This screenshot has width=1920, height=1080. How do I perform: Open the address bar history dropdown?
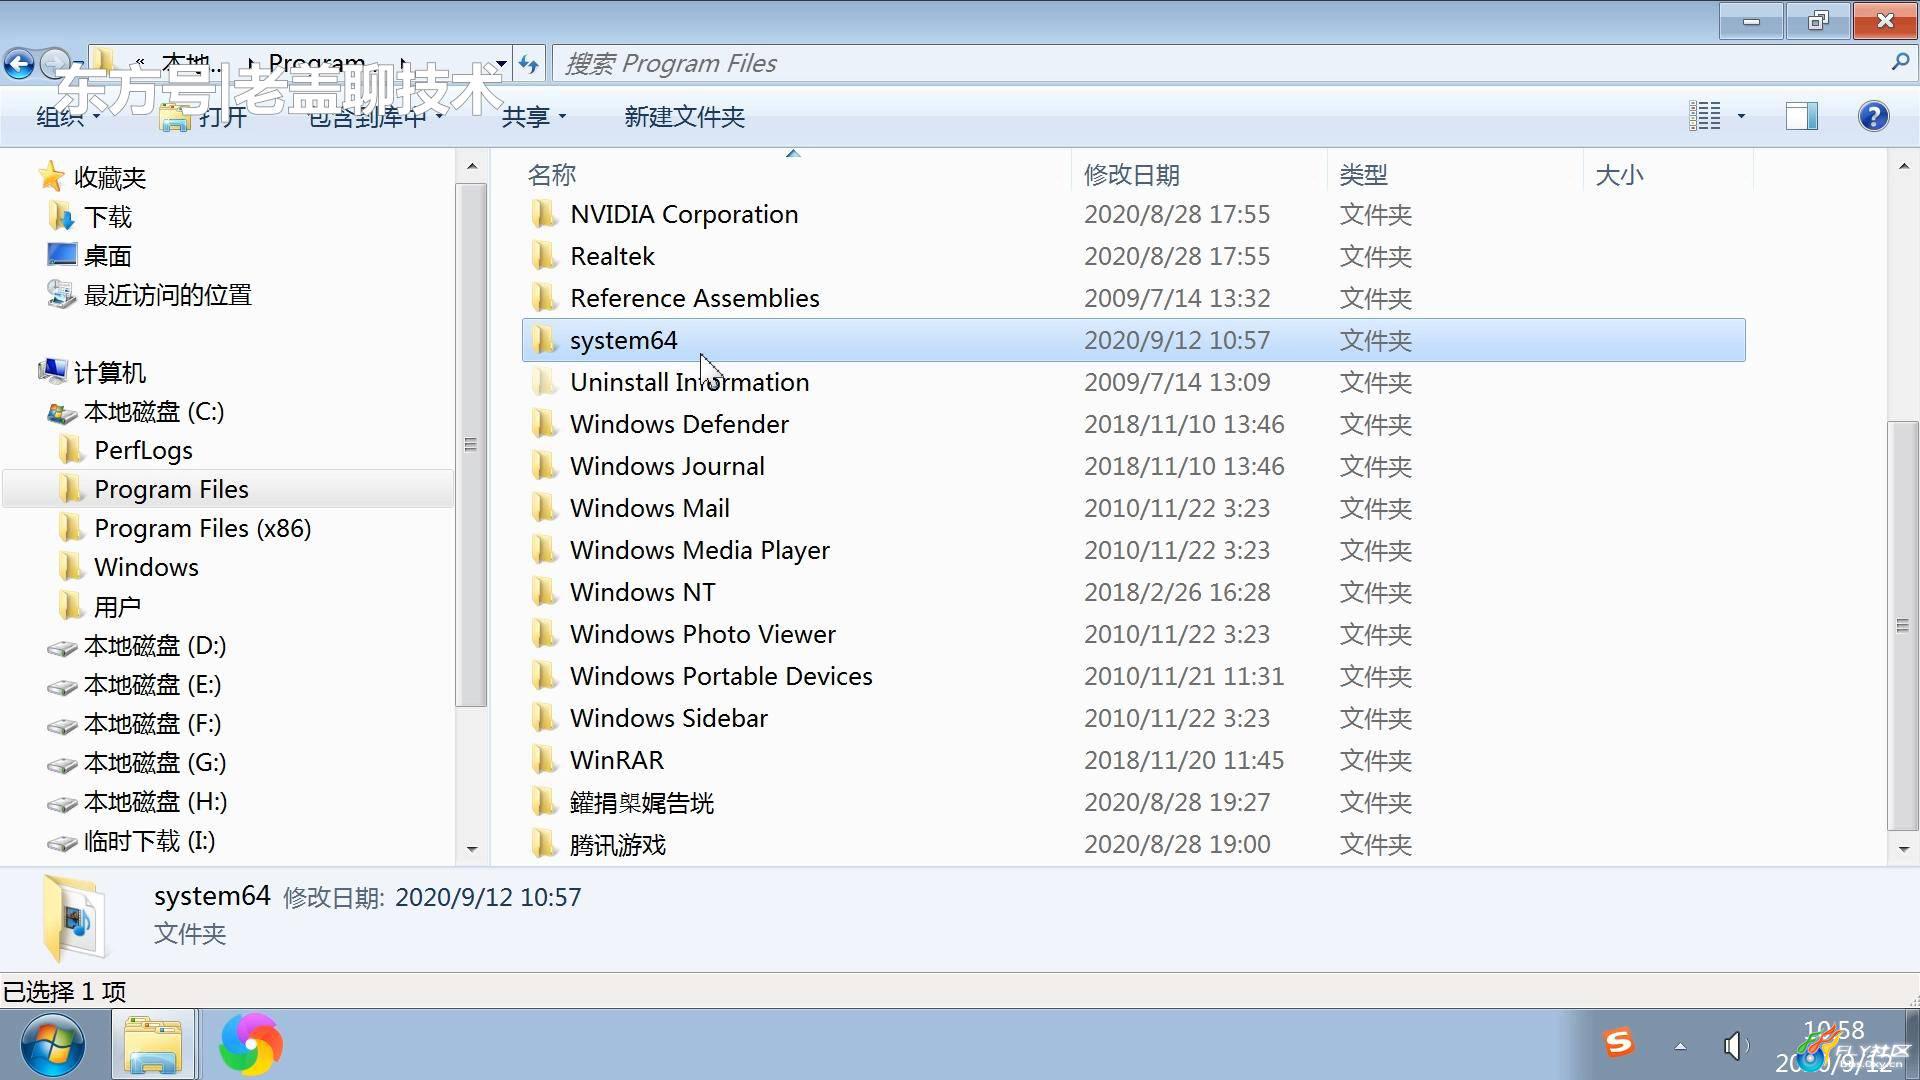500,65
